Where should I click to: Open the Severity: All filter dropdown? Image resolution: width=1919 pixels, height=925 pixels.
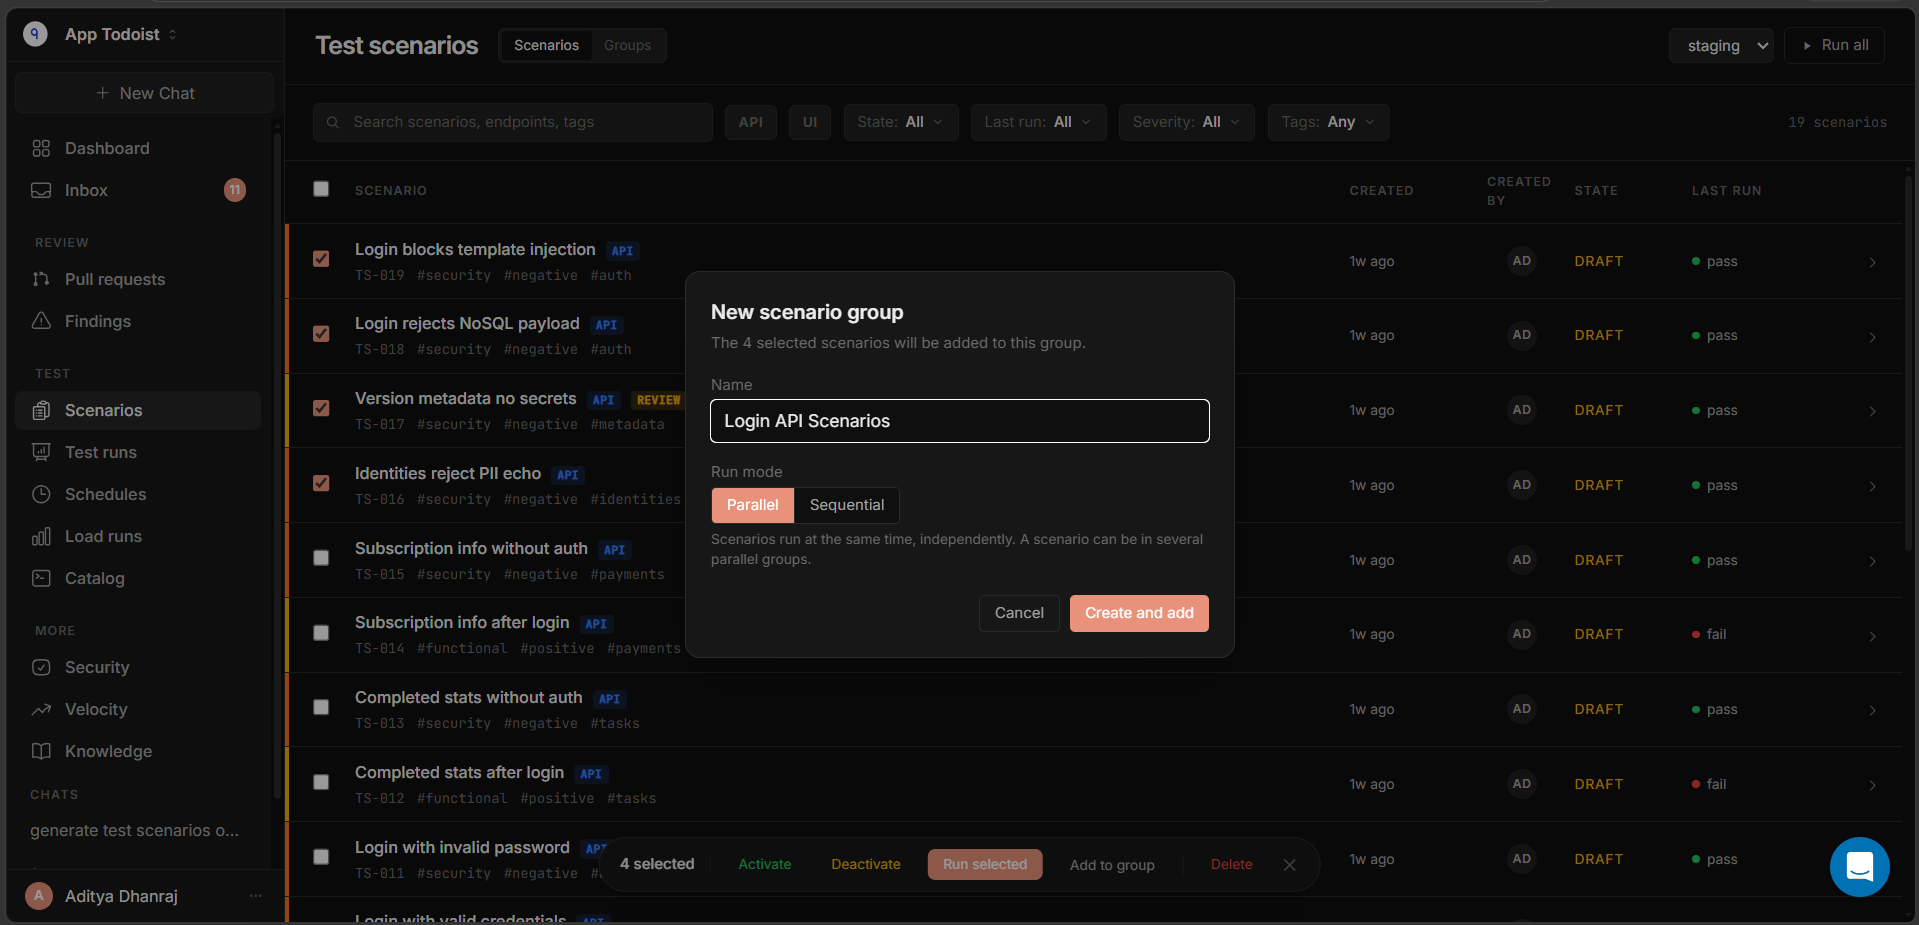tap(1186, 122)
